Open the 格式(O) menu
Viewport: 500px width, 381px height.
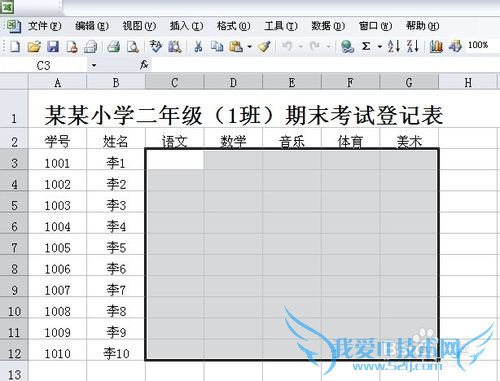(233, 26)
